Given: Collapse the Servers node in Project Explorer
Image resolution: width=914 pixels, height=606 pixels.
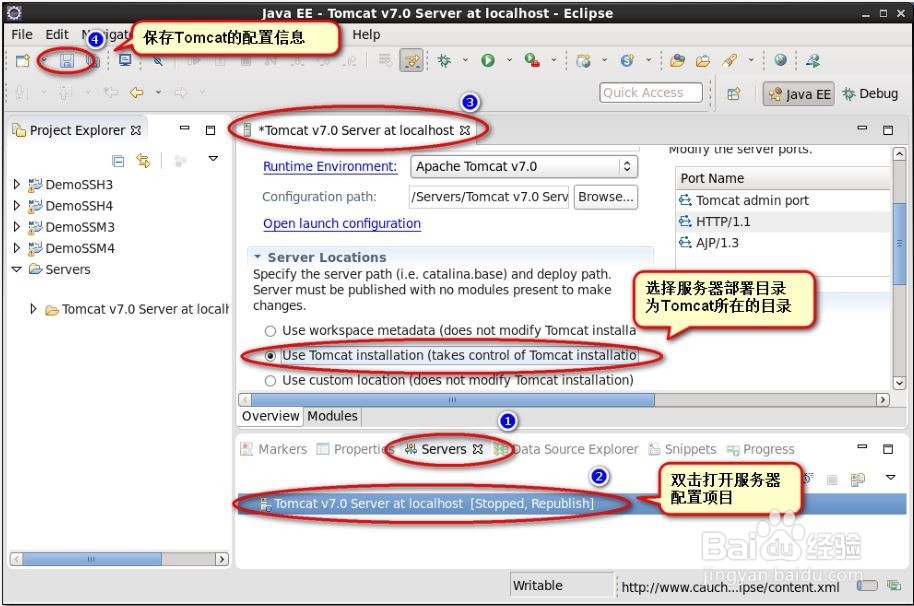Looking at the screenshot, I should [x=18, y=269].
